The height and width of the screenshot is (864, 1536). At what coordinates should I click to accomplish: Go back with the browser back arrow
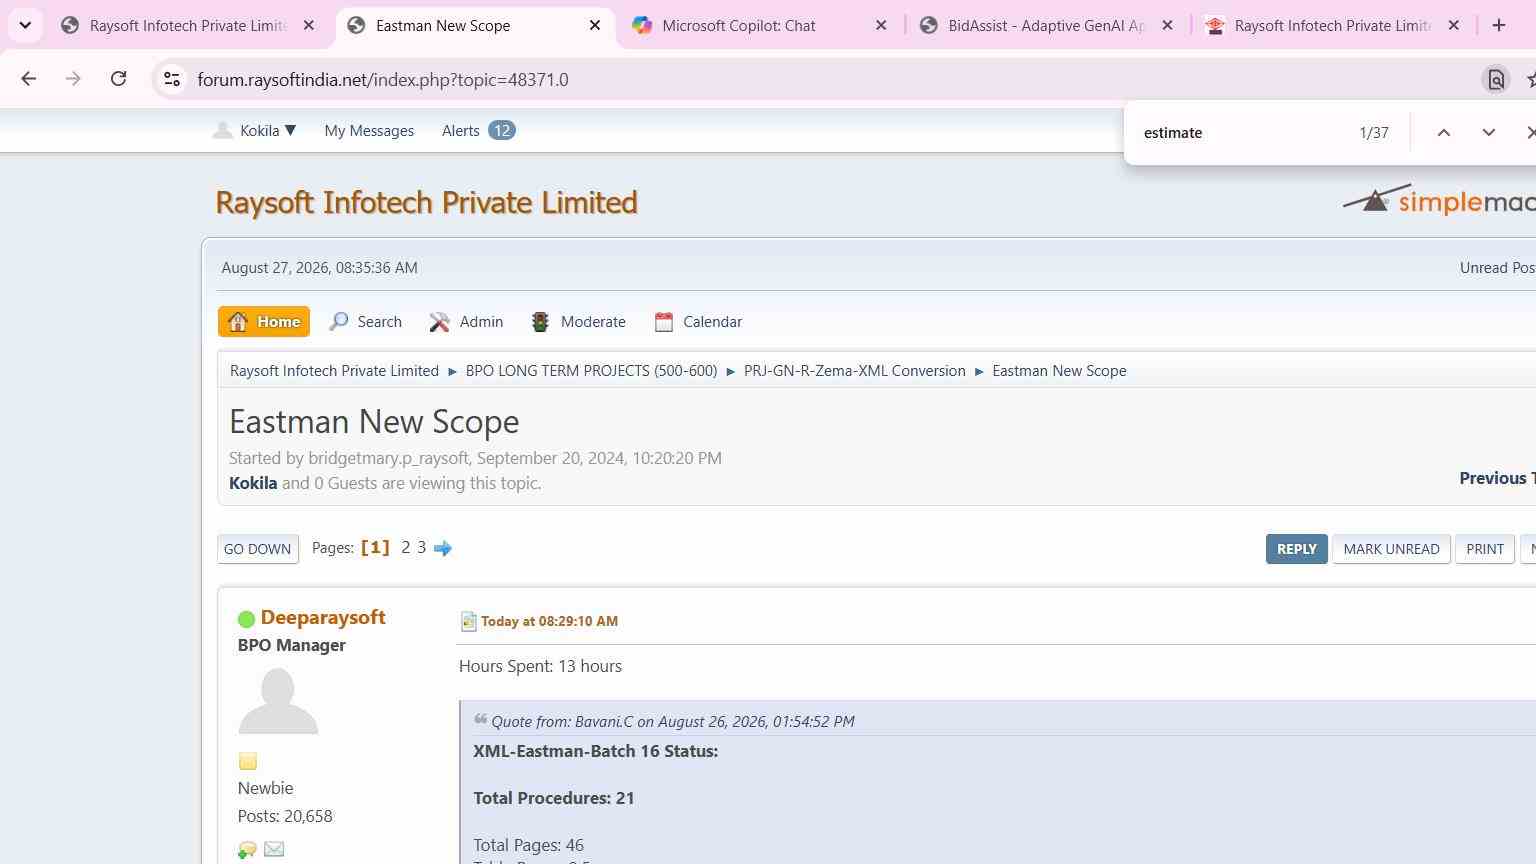pyautogui.click(x=28, y=79)
